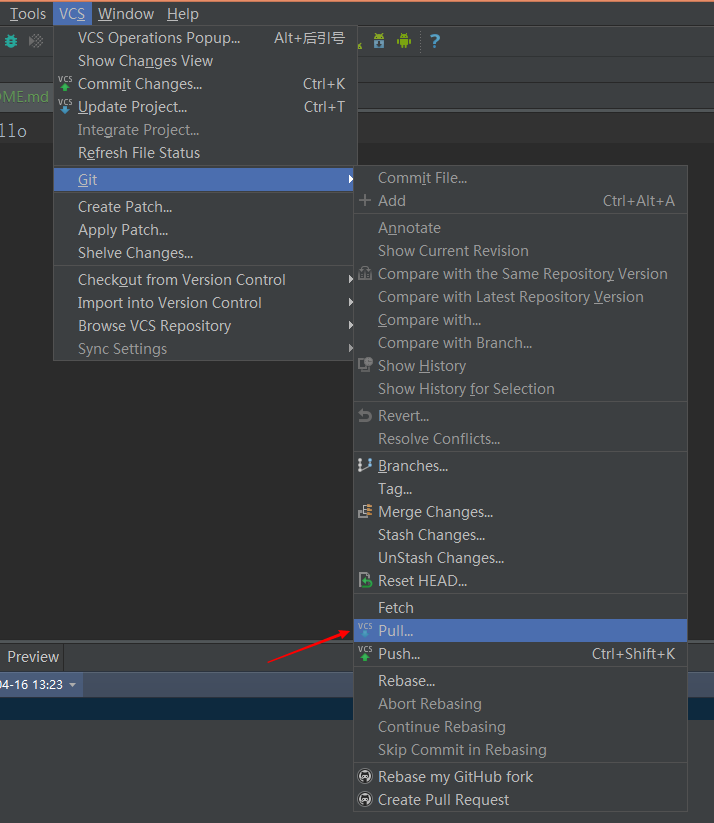Click the merge icon beside Merge Changes
The image size is (714, 823).
pyautogui.click(x=365, y=511)
